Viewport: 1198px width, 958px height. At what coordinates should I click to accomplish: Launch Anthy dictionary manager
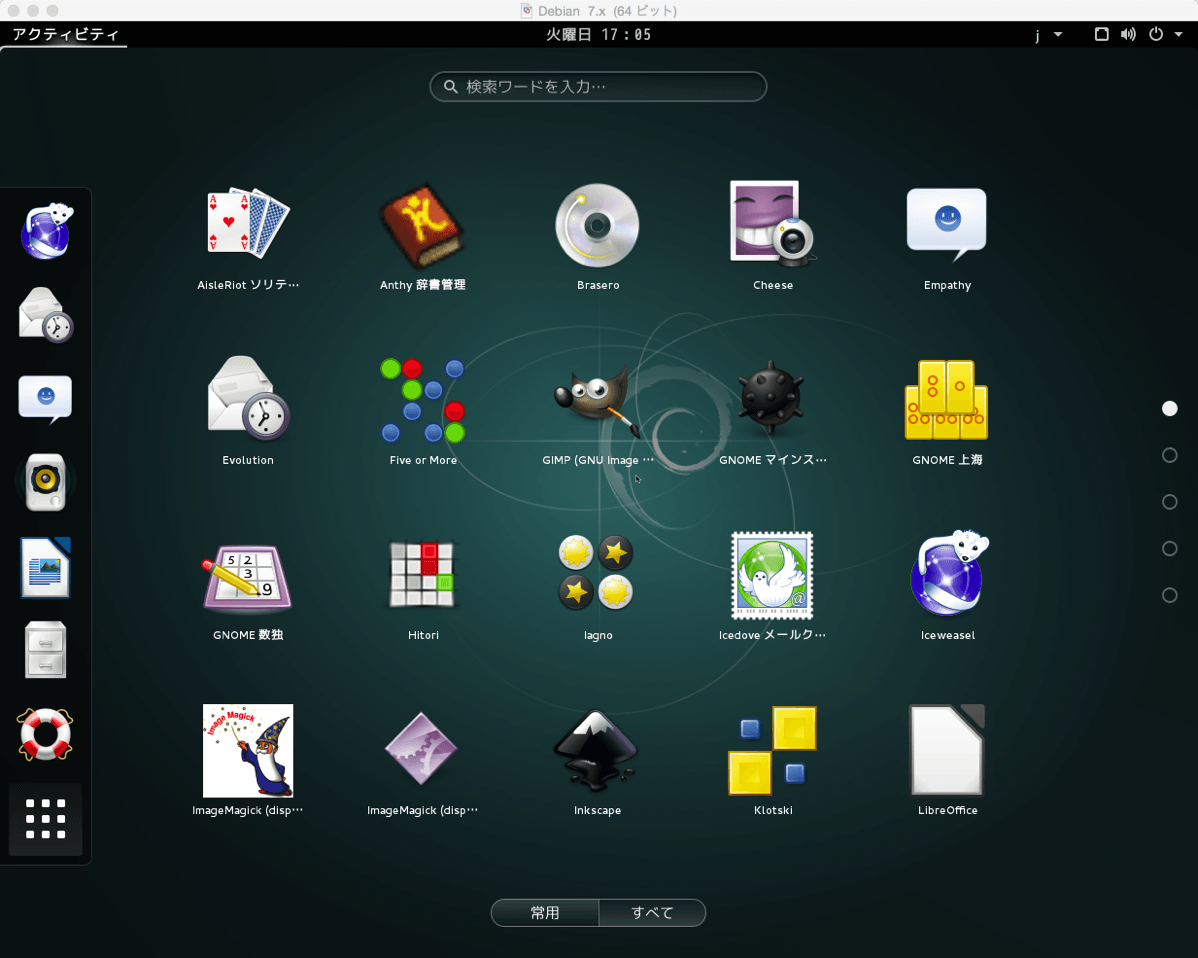(x=423, y=237)
